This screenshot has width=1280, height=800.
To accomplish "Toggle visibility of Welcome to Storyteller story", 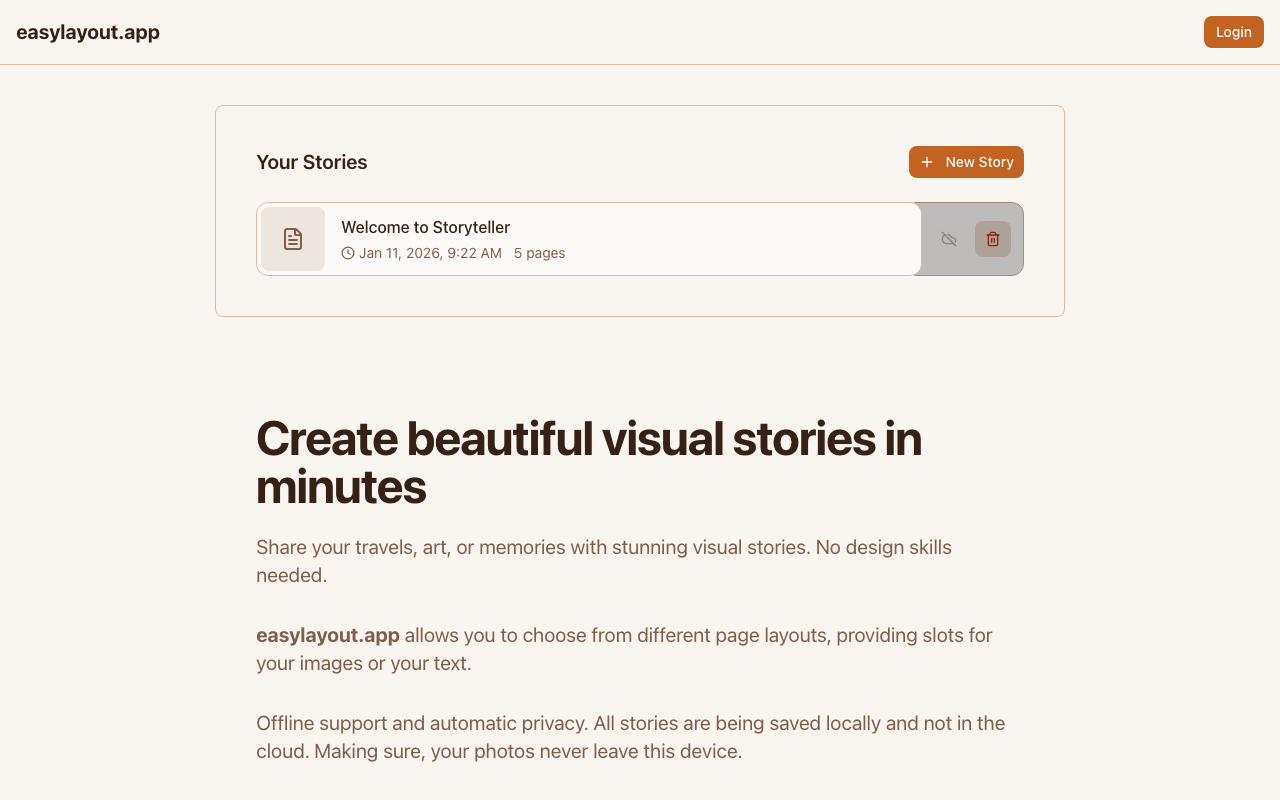I will tap(948, 239).
